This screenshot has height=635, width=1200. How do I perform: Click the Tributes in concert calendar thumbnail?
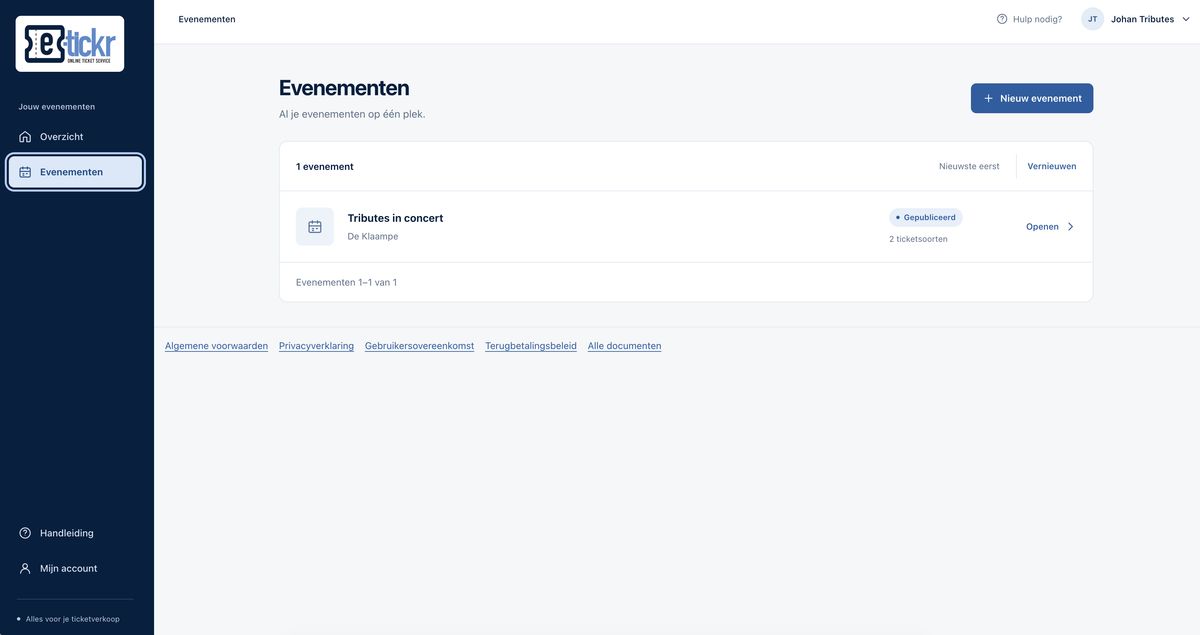pyautogui.click(x=315, y=227)
